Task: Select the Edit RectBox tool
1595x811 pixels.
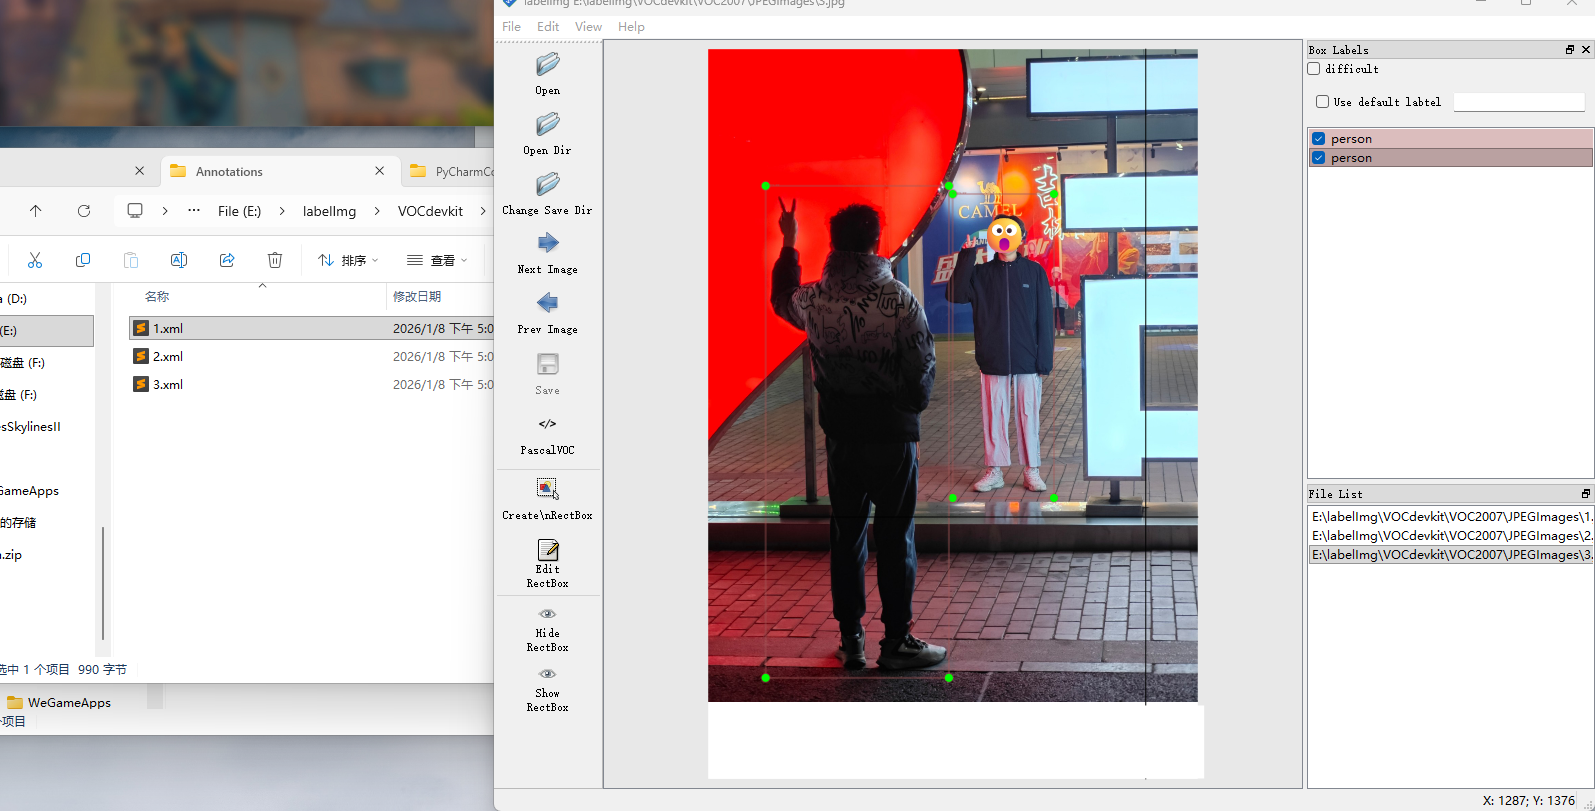Action: [x=547, y=550]
